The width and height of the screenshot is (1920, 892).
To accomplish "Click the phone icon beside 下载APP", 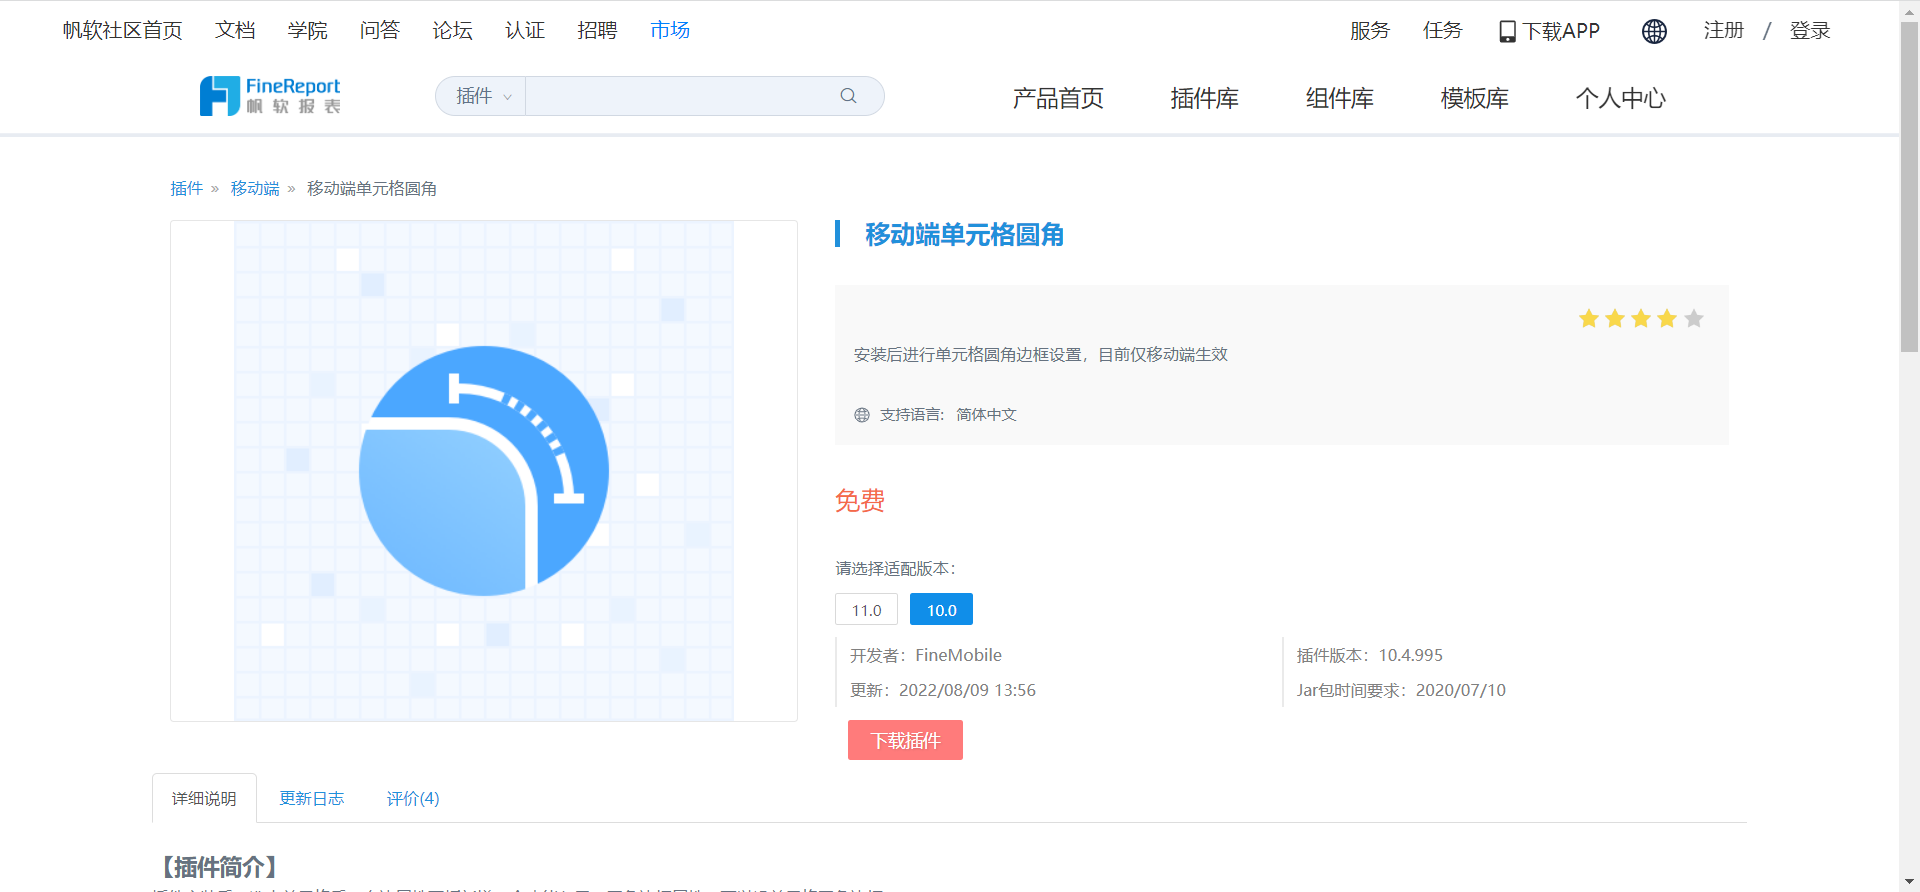I will click(1507, 32).
